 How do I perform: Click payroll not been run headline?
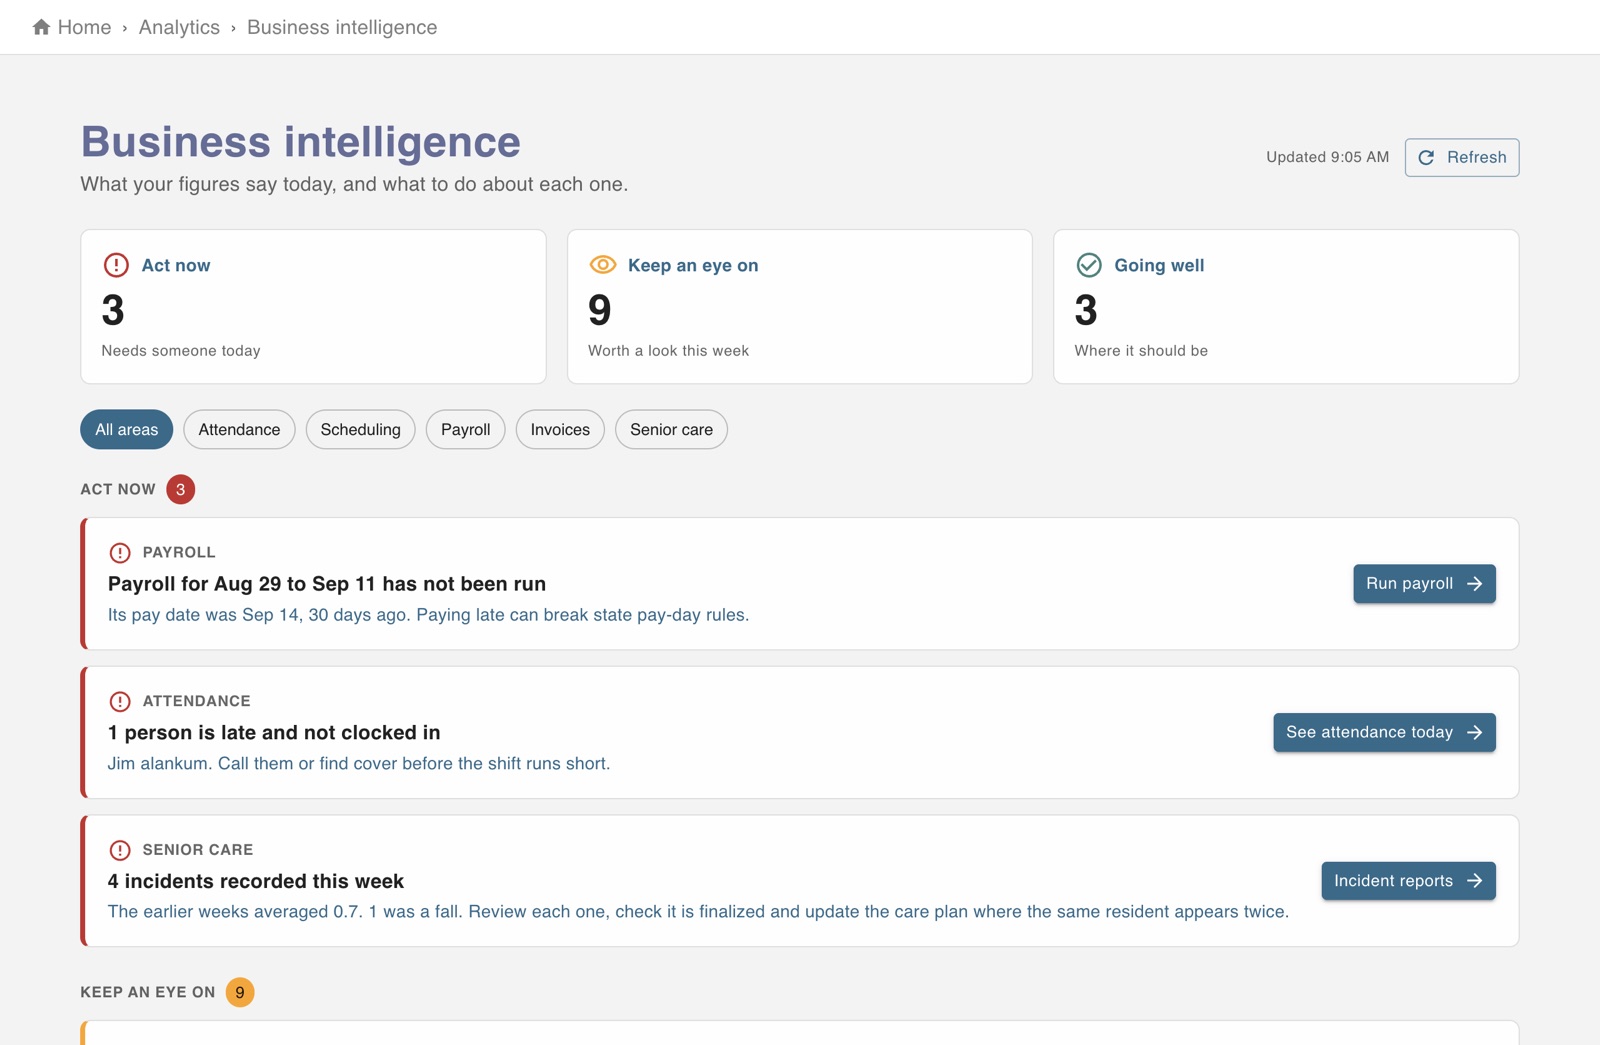[327, 583]
